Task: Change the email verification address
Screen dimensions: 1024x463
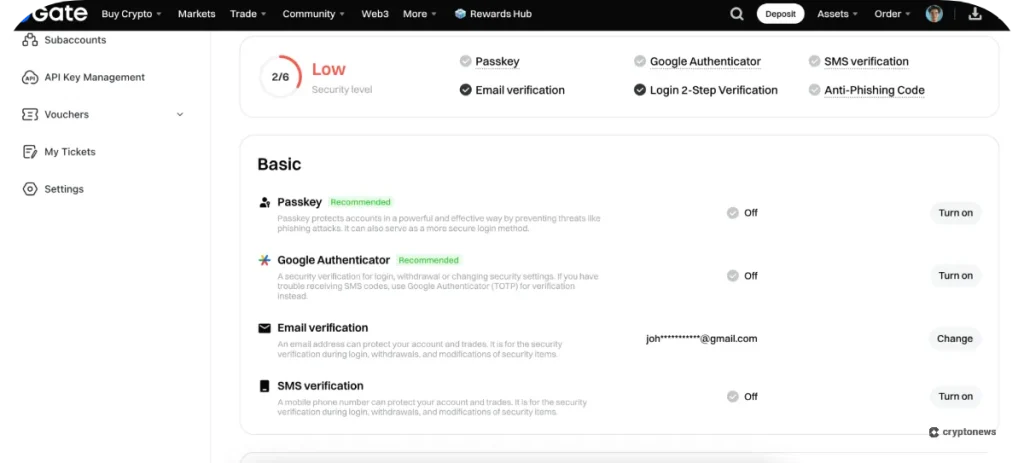Action: coord(955,339)
